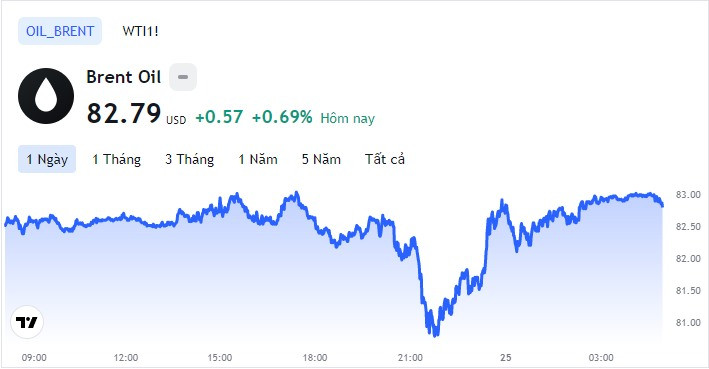The image size is (709, 369).
Task: Click the 82.79 price value
Action: pyautogui.click(x=123, y=113)
